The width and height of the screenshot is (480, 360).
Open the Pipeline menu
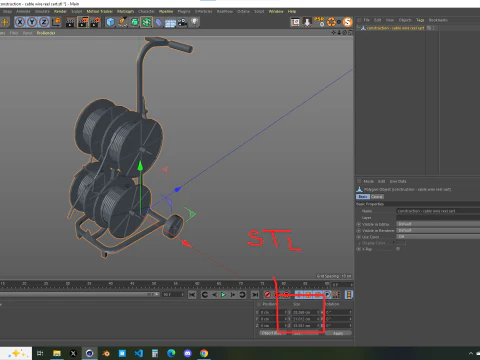[x=166, y=11]
